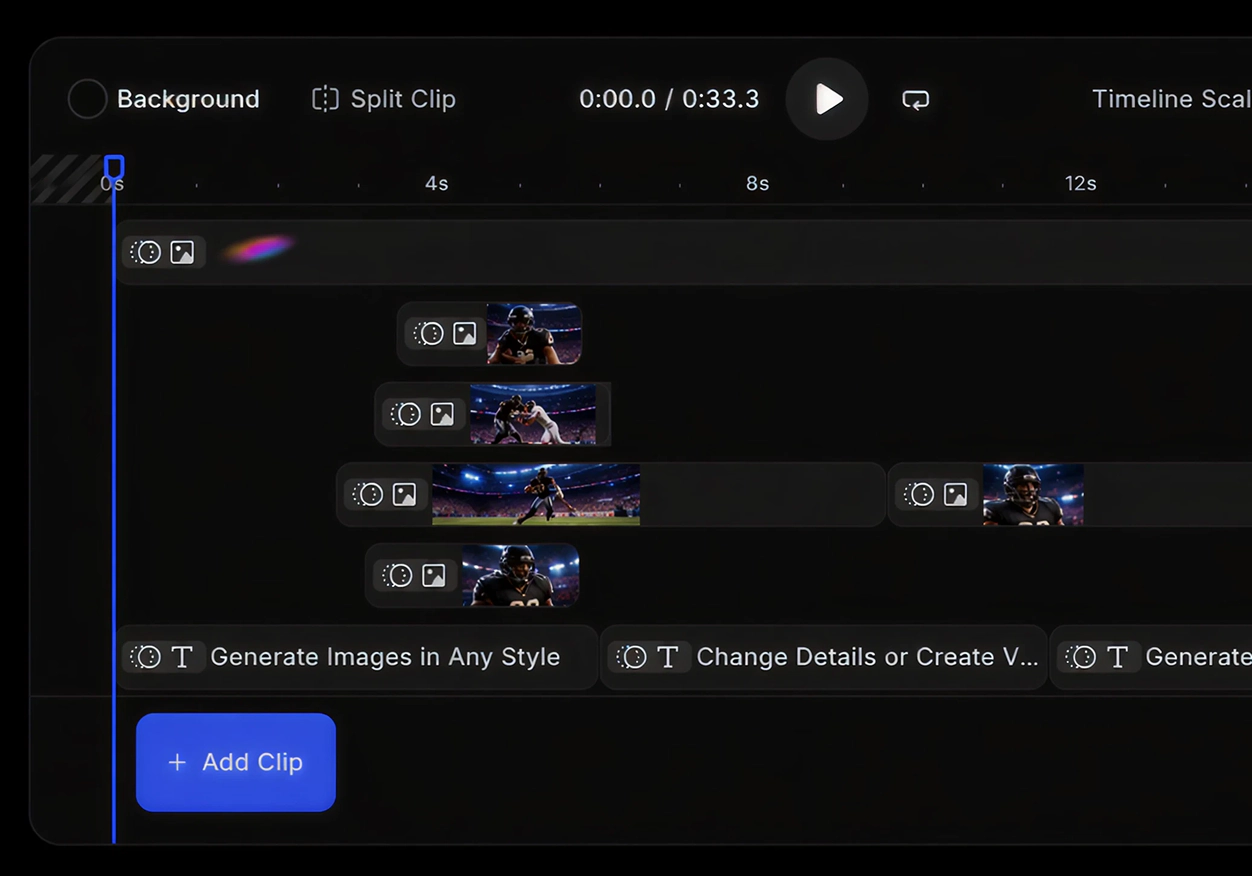Click the Split Clip tool
The height and width of the screenshot is (876, 1252).
click(x=384, y=99)
